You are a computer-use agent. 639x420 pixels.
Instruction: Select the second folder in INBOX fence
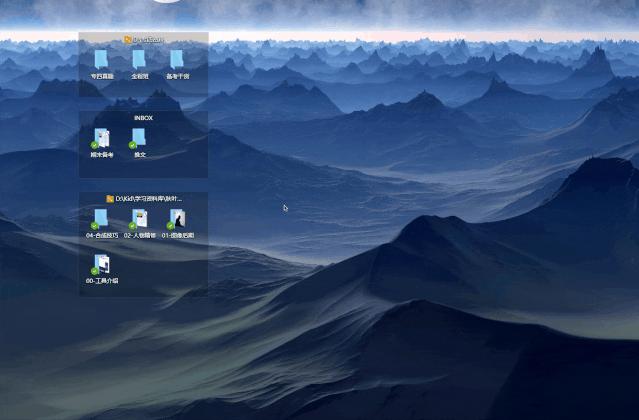pos(140,138)
